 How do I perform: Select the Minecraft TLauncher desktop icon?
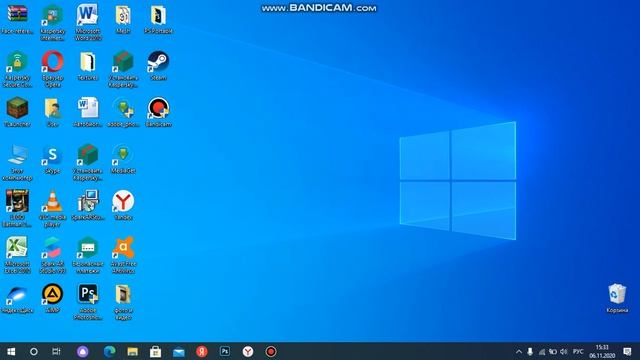pyautogui.click(x=17, y=112)
